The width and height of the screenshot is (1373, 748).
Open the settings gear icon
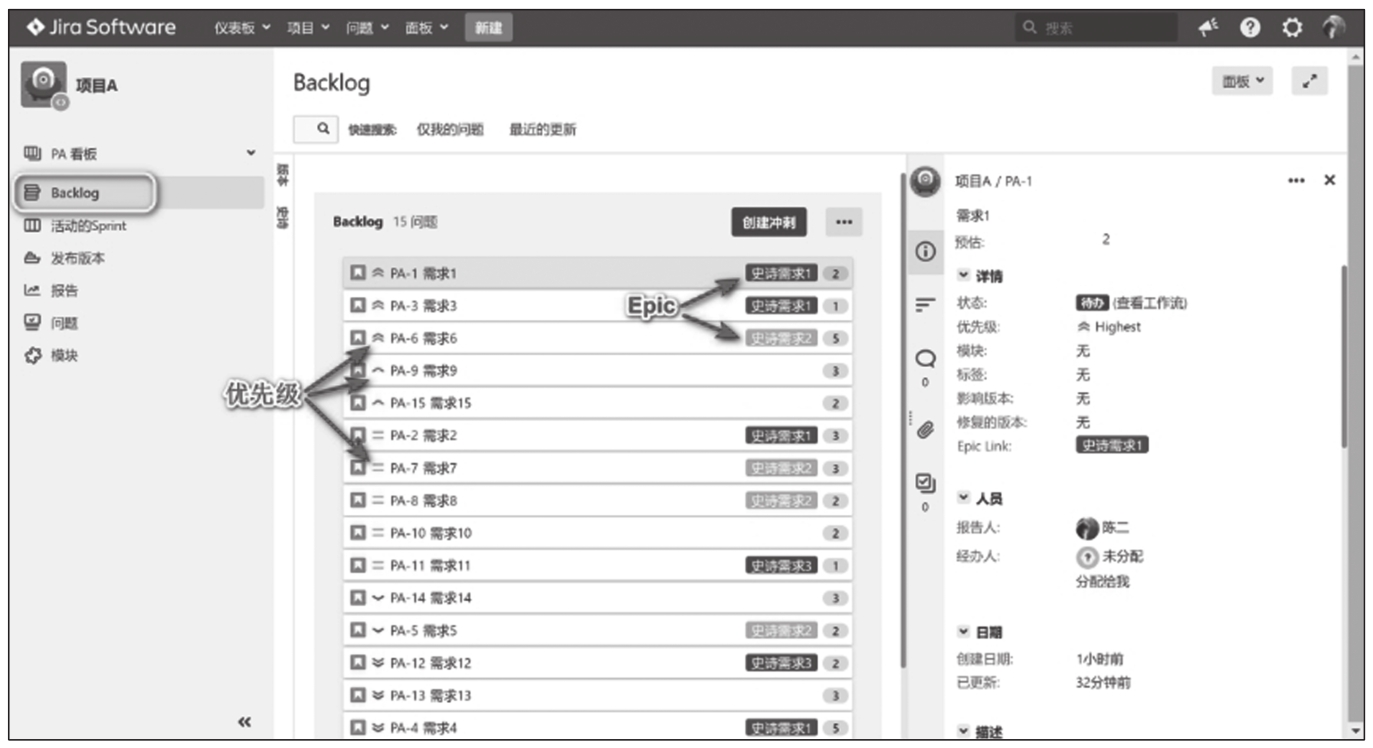pos(1292,29)
